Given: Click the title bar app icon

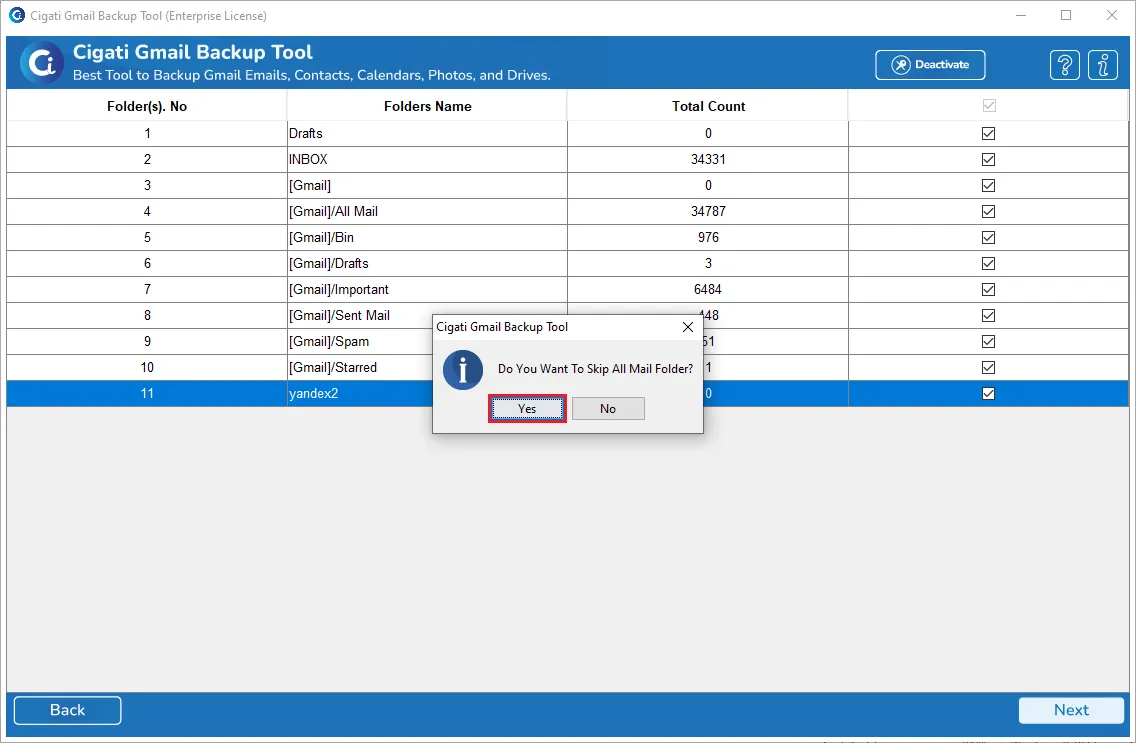Looking at the screenshot, I should tap(17, 15).
